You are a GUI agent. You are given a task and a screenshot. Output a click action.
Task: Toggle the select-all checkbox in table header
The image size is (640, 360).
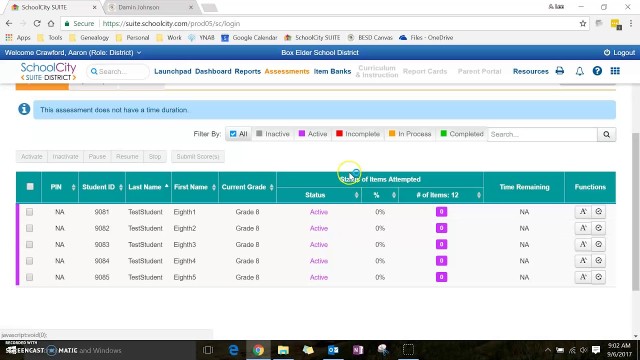click(x=30, y=187)
